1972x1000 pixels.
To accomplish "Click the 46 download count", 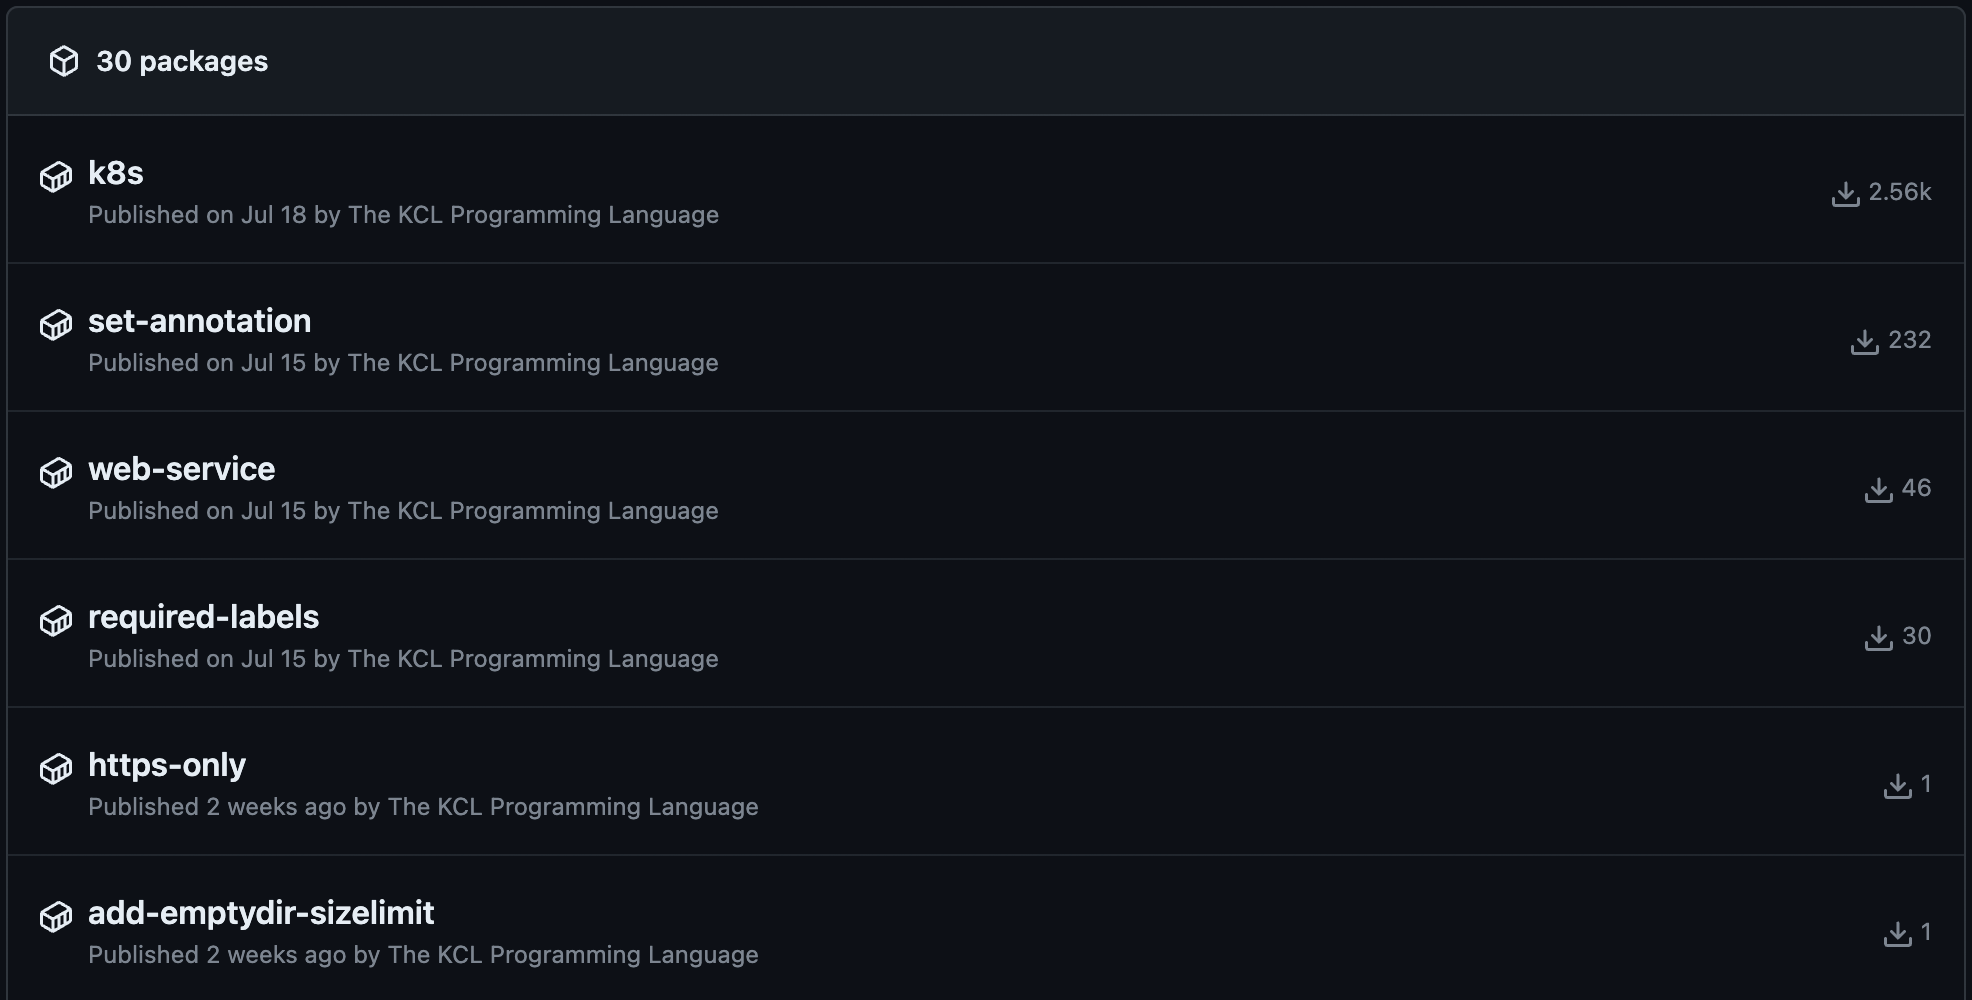I will click(x=1917, y=488).
